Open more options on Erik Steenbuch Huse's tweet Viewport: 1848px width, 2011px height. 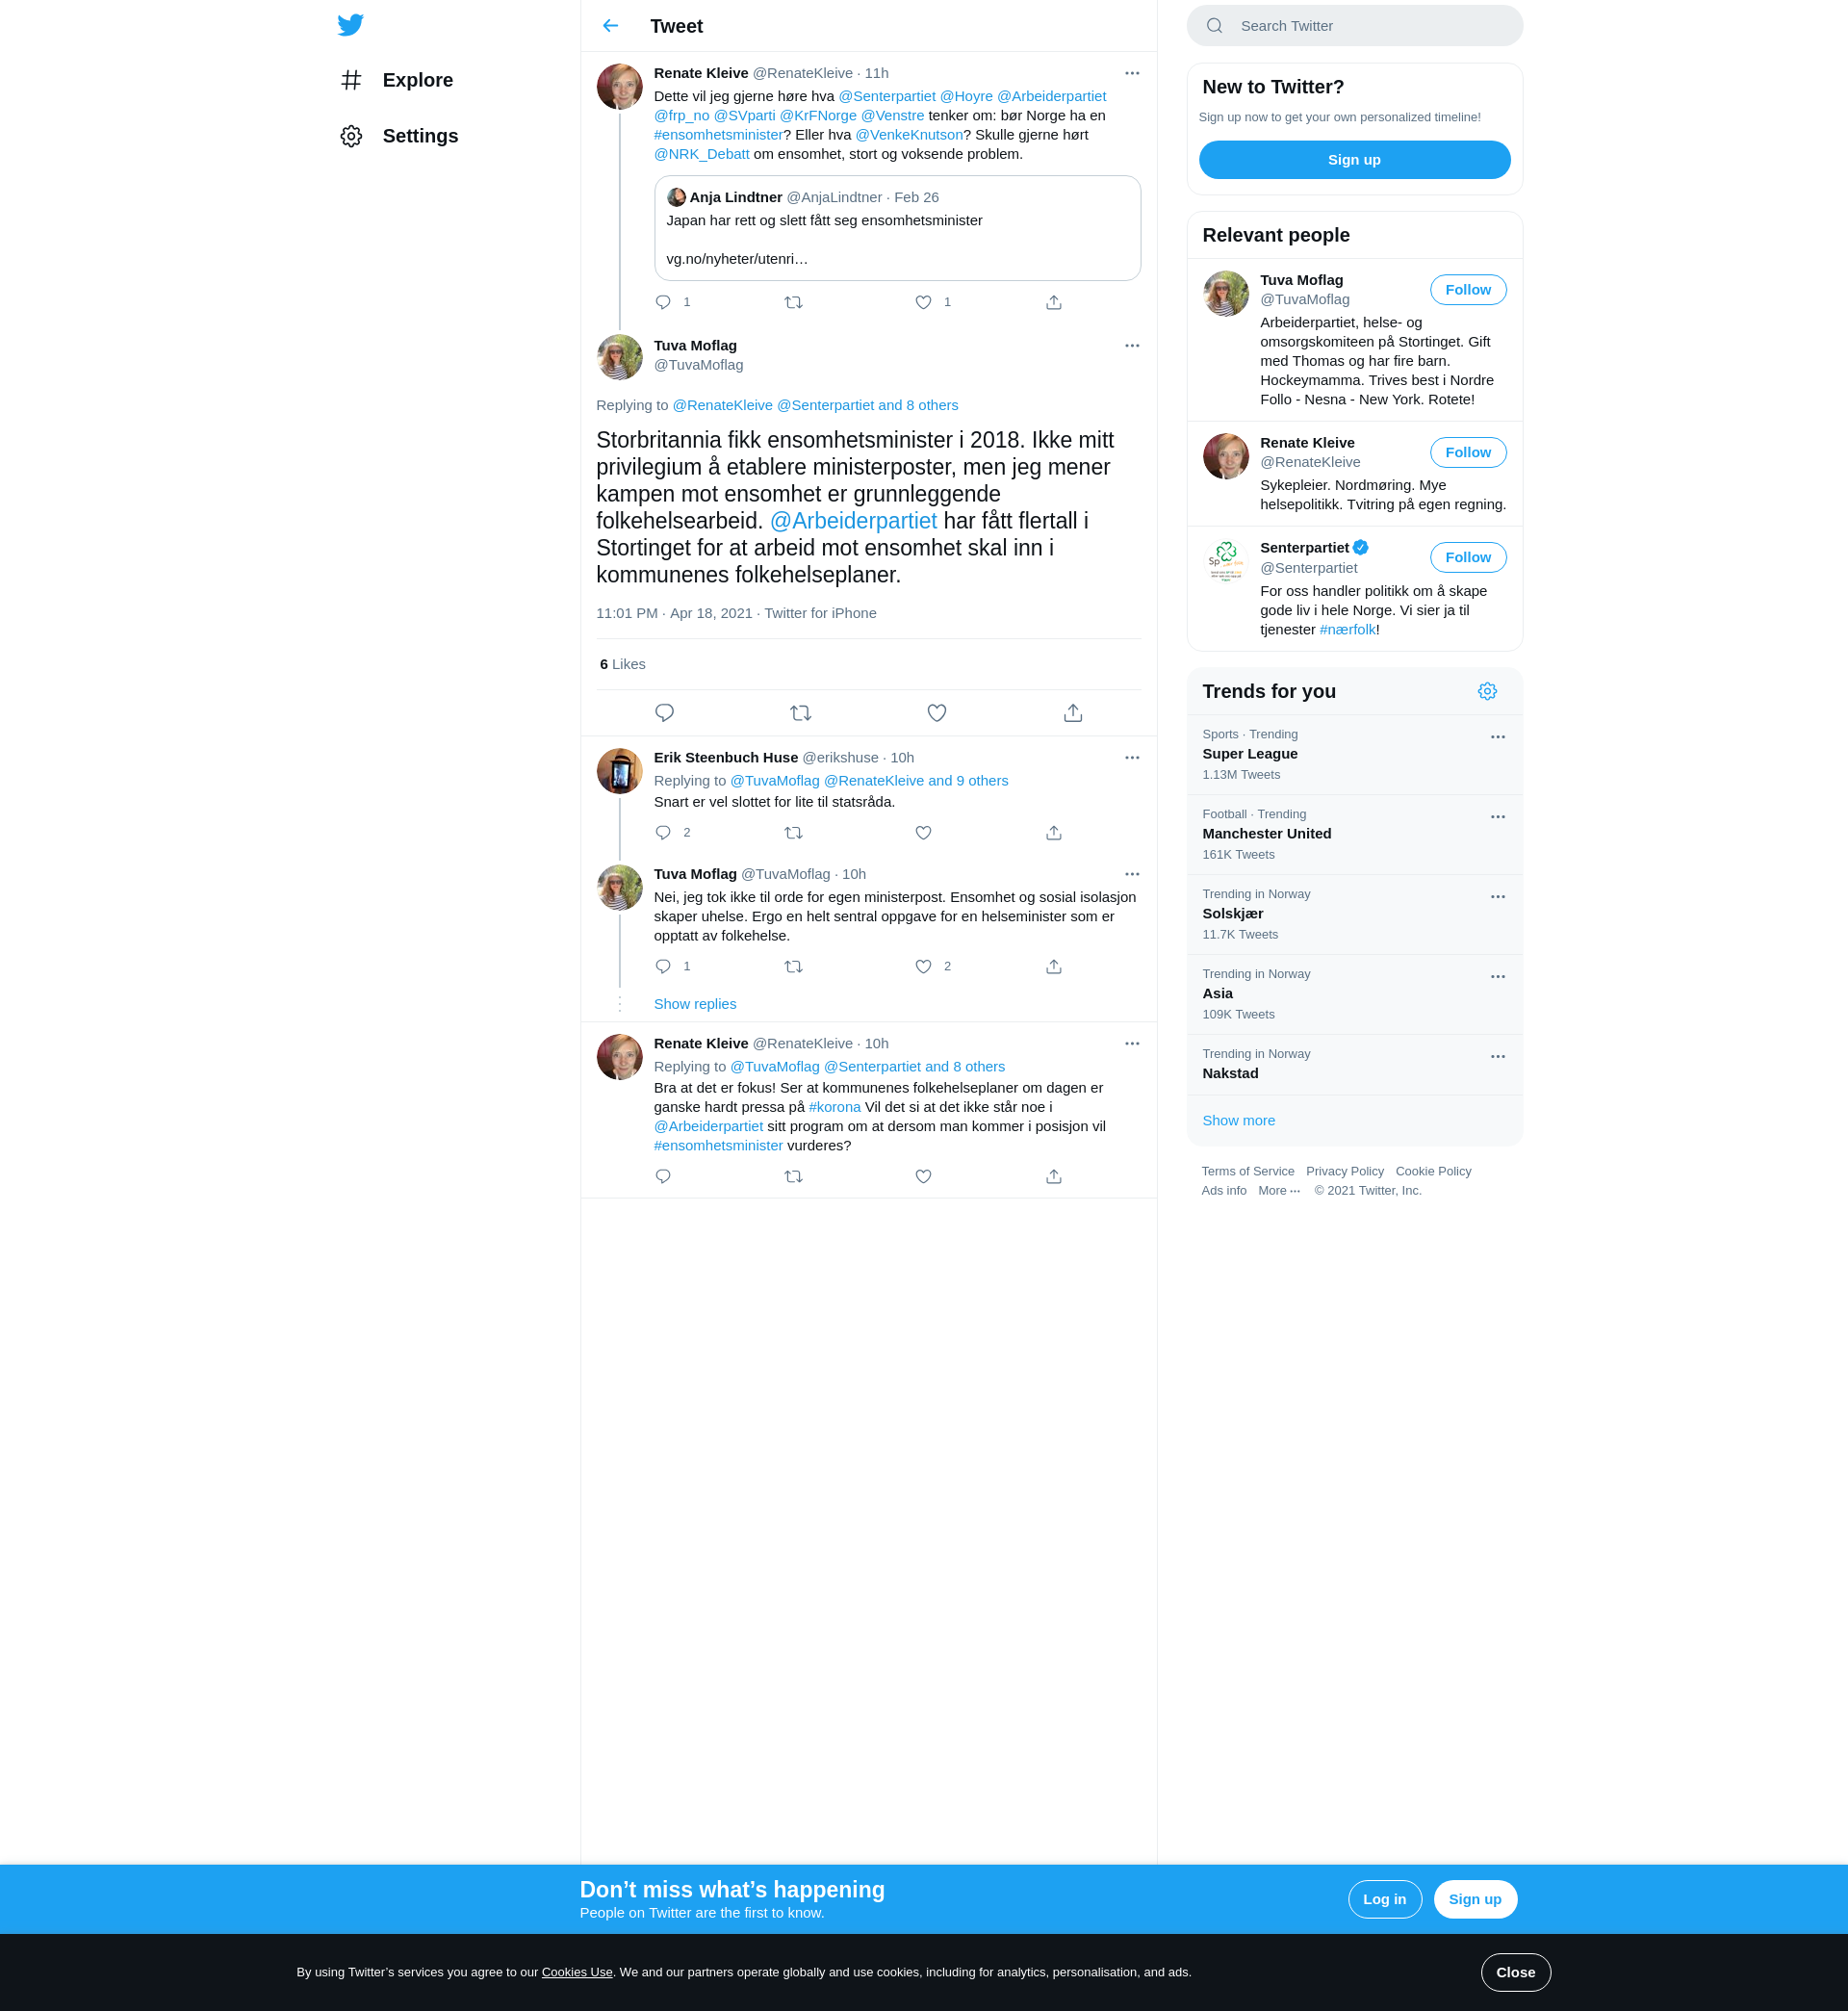tap(1132, 758)
